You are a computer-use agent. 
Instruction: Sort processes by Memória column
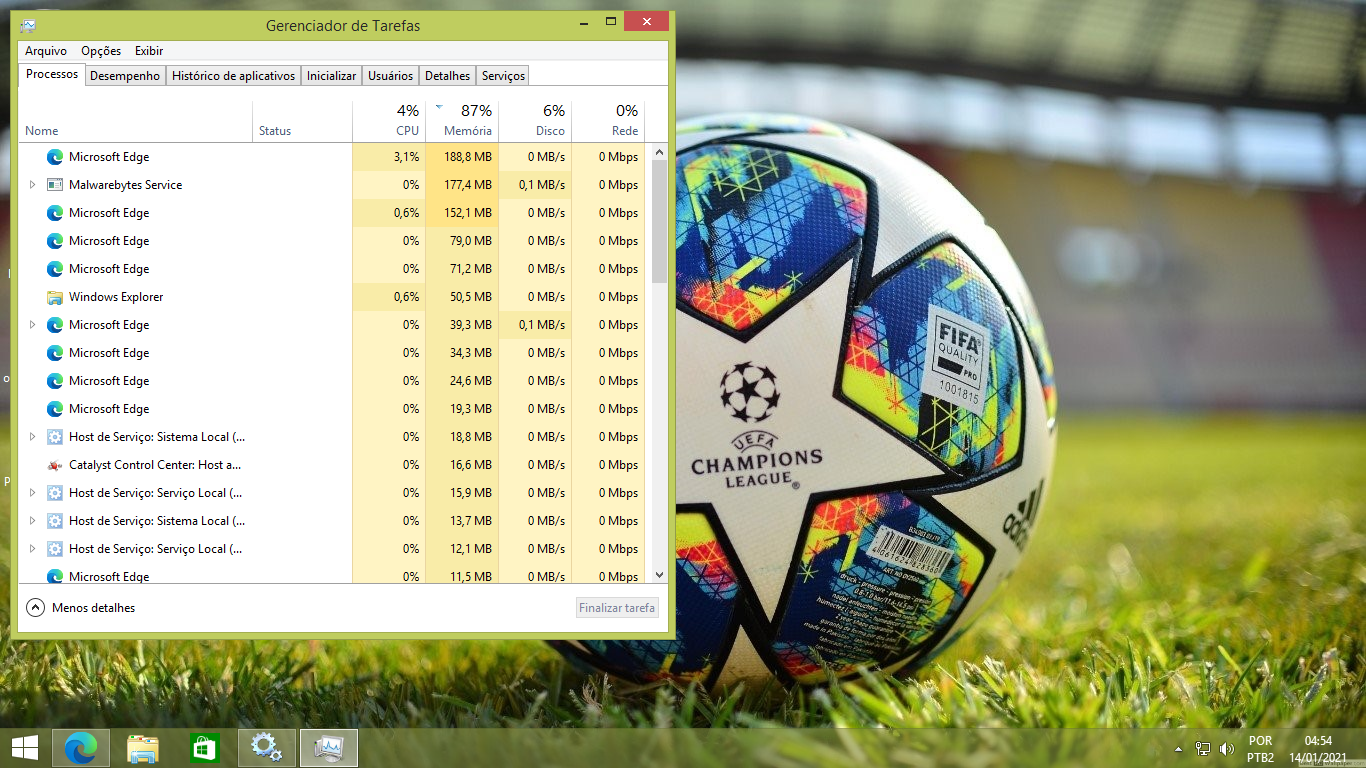click(x=462, y=121)
